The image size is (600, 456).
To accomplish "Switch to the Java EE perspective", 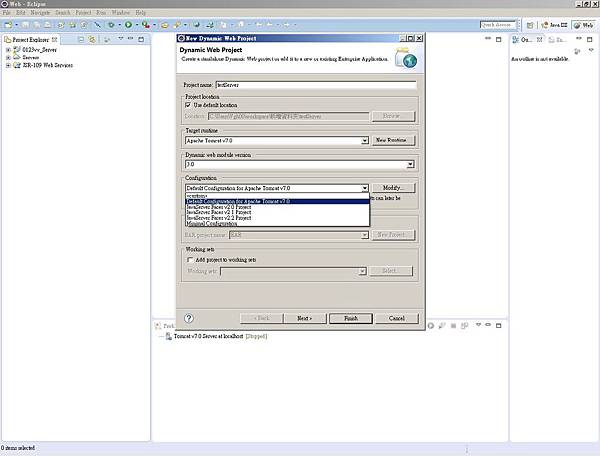I will click(x=554, y=25).
